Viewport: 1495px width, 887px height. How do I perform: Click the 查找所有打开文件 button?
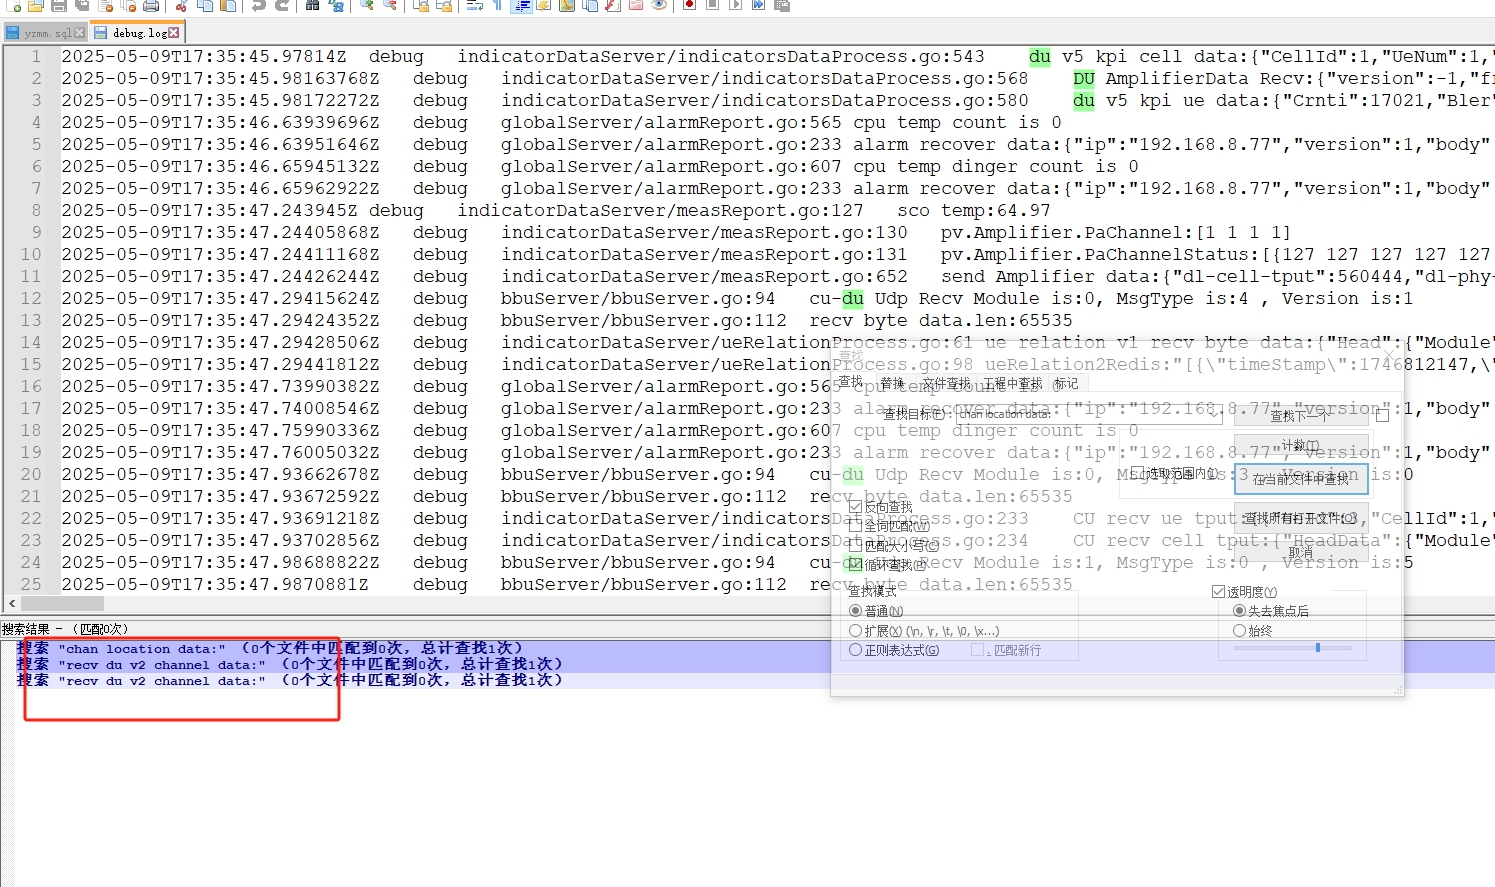coord(1301,518)
